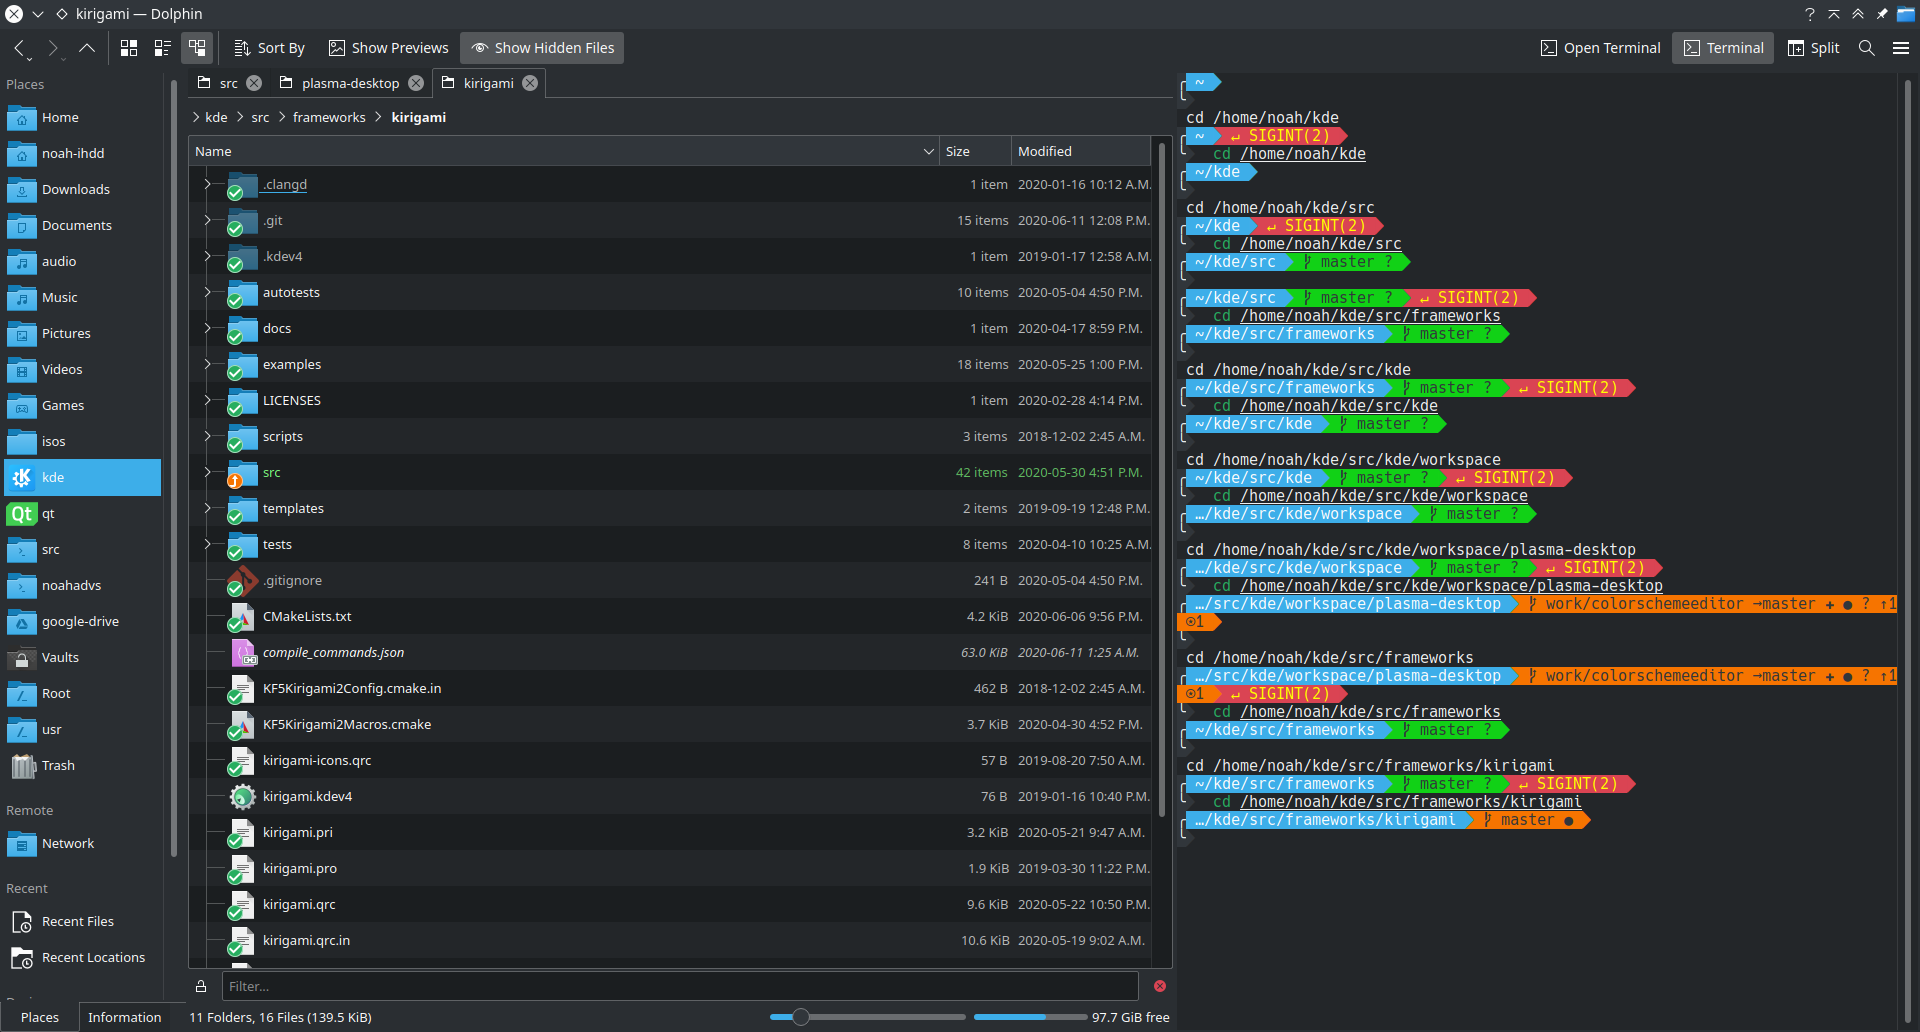Open the Sort By dropdown
1920x1032 pixels.
[x=269, y=48]
